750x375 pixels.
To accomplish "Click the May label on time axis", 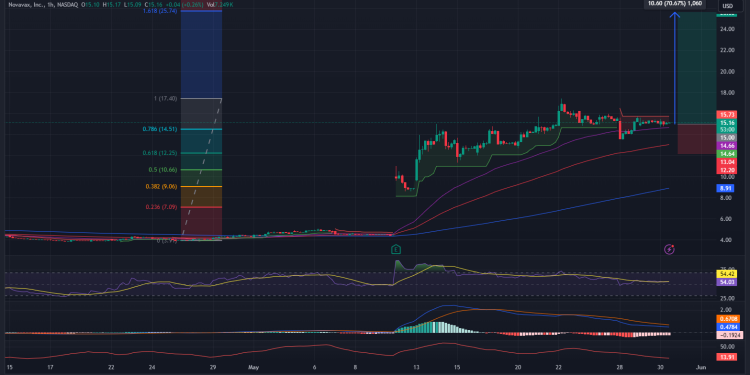I will [253, 368].
